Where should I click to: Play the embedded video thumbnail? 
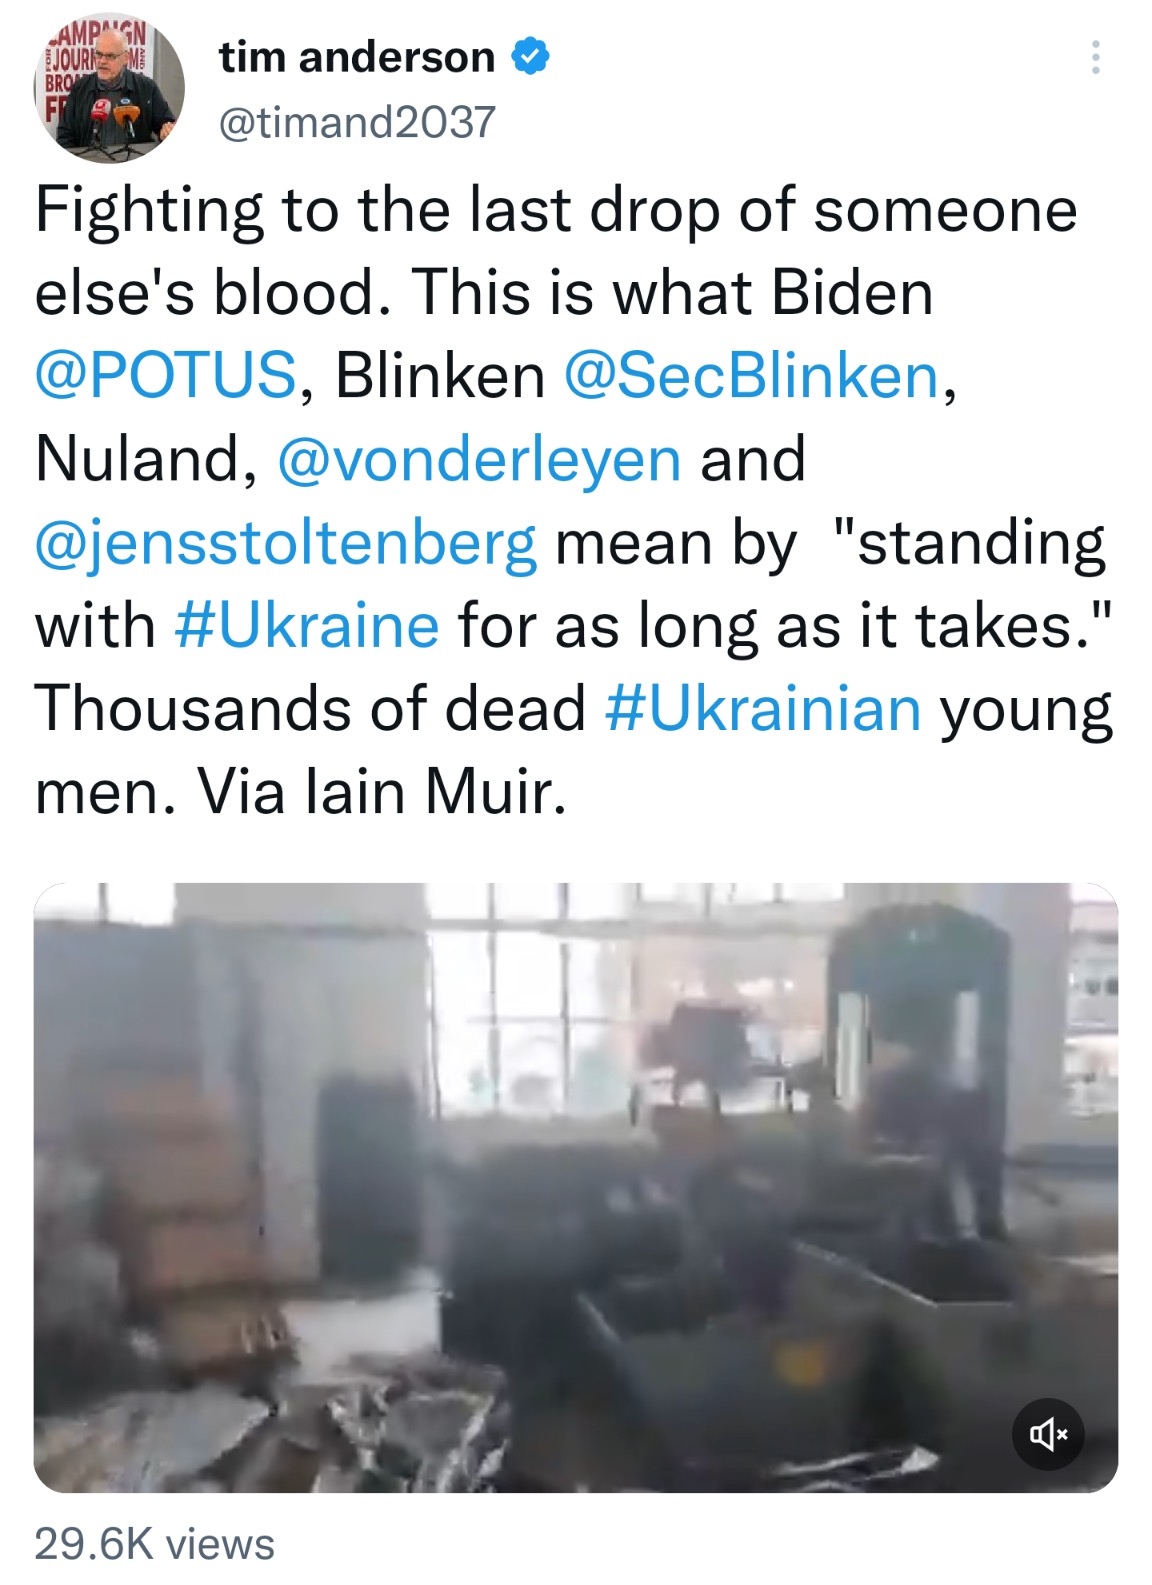576,1187
